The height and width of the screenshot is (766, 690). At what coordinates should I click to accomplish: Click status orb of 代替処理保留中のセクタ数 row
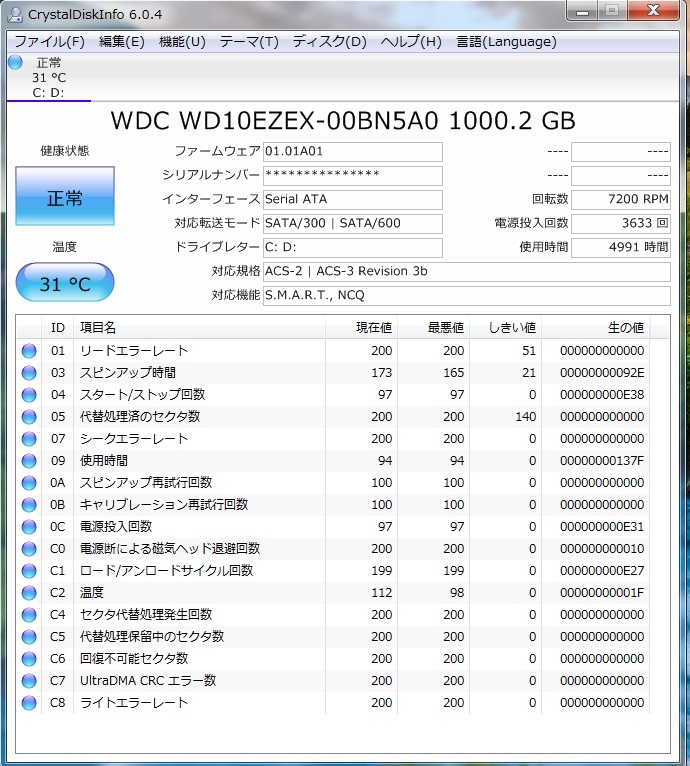29,637
